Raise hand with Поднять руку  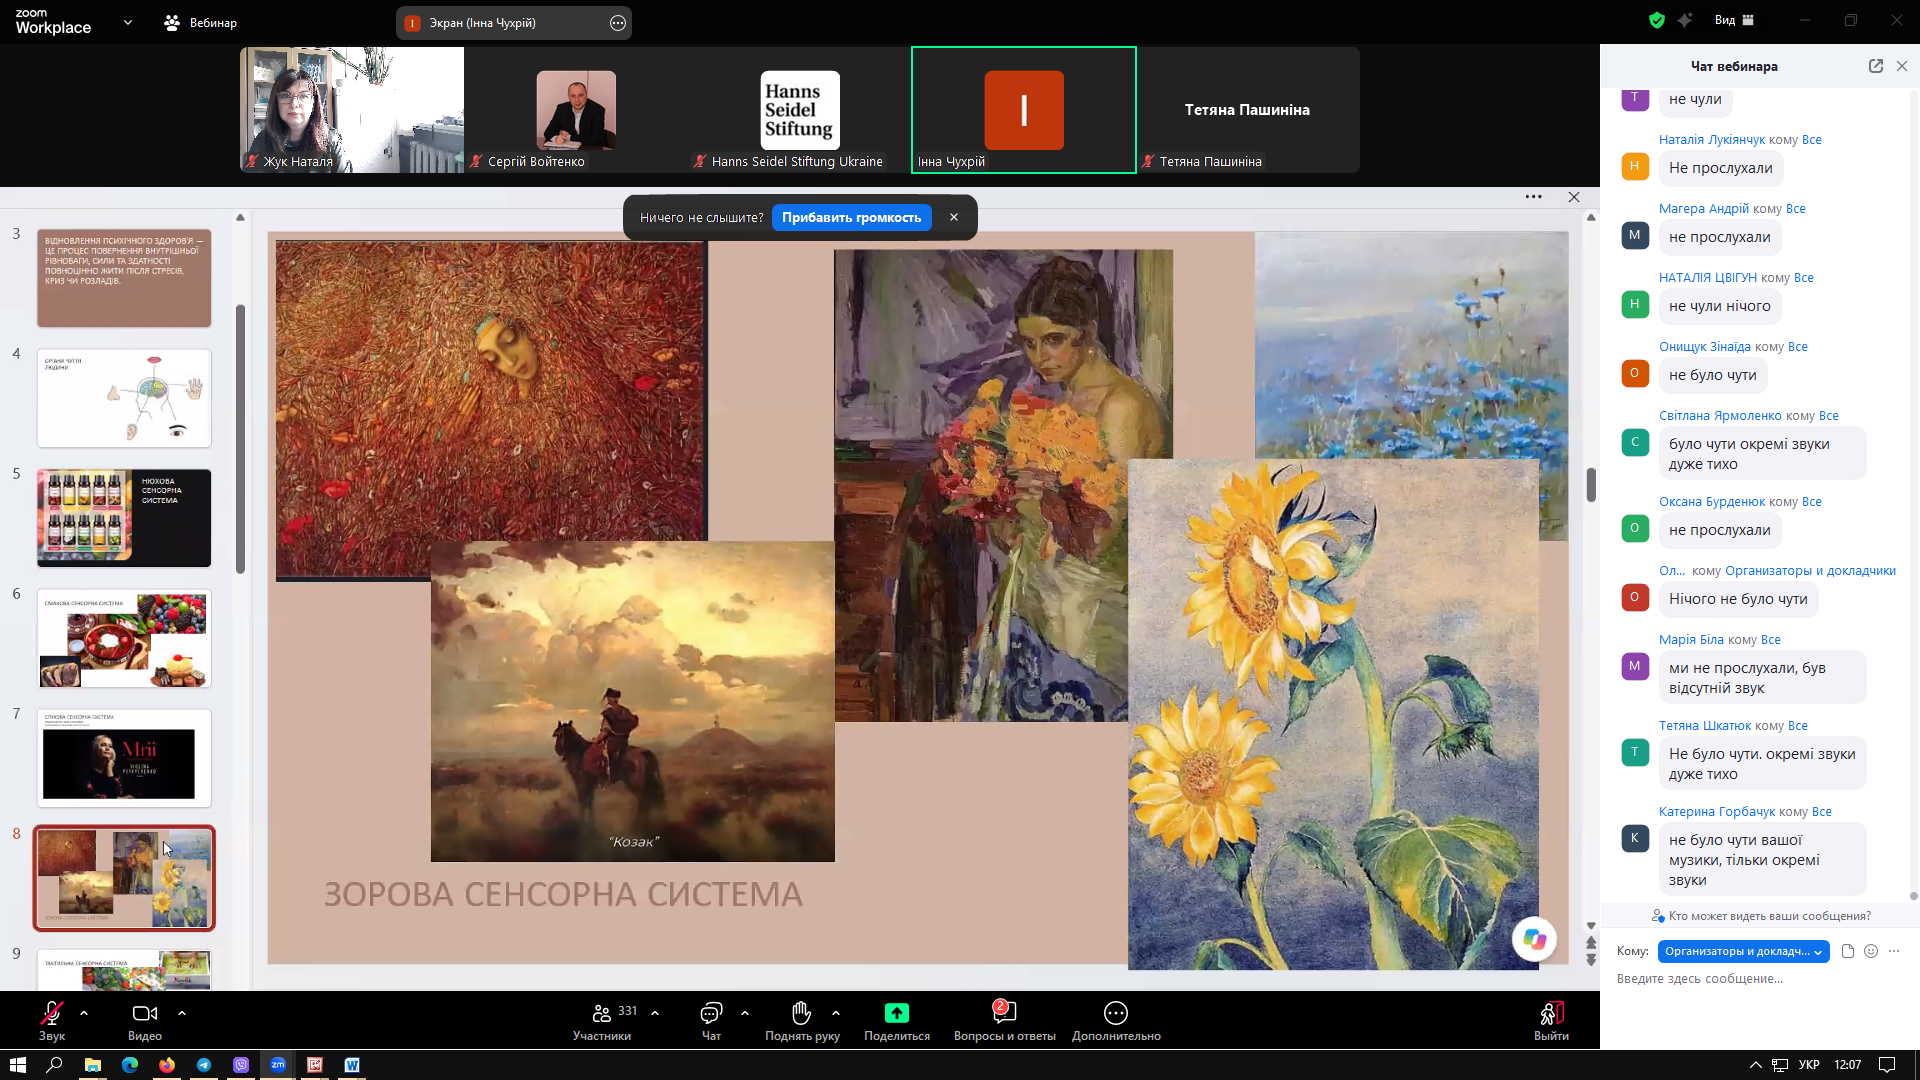point(802,1021)
